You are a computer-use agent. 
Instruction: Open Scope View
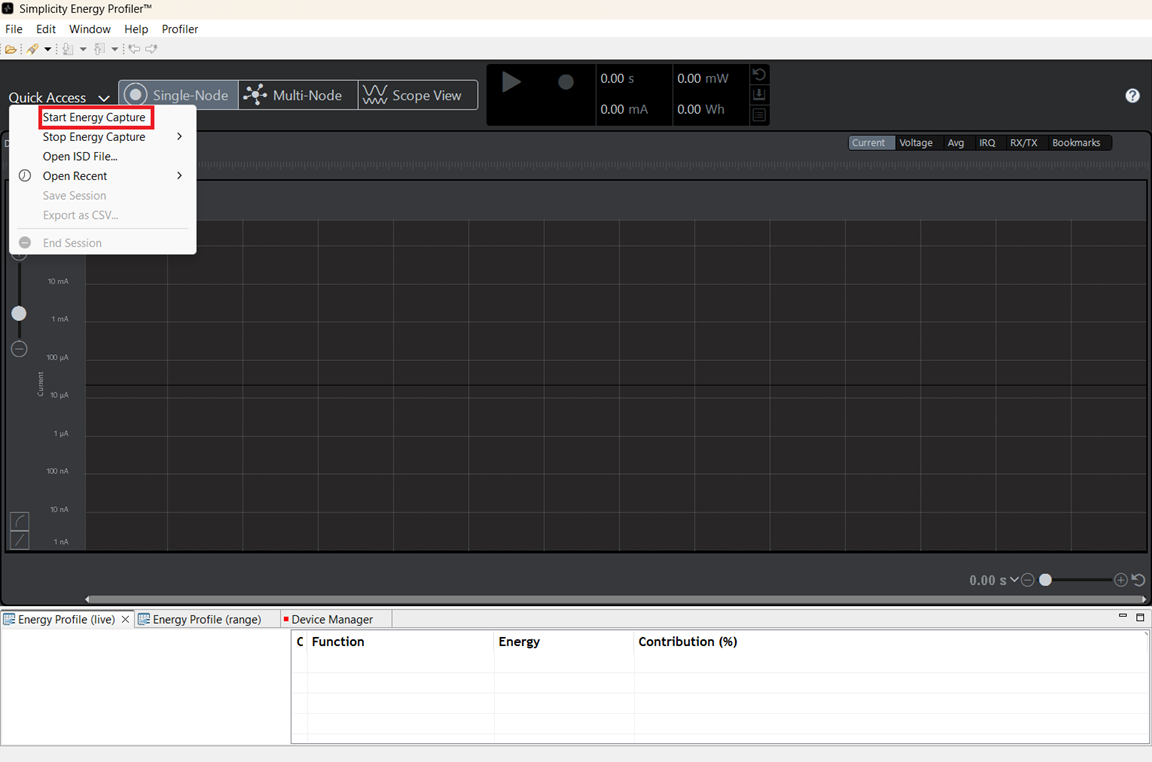[417, 94]
